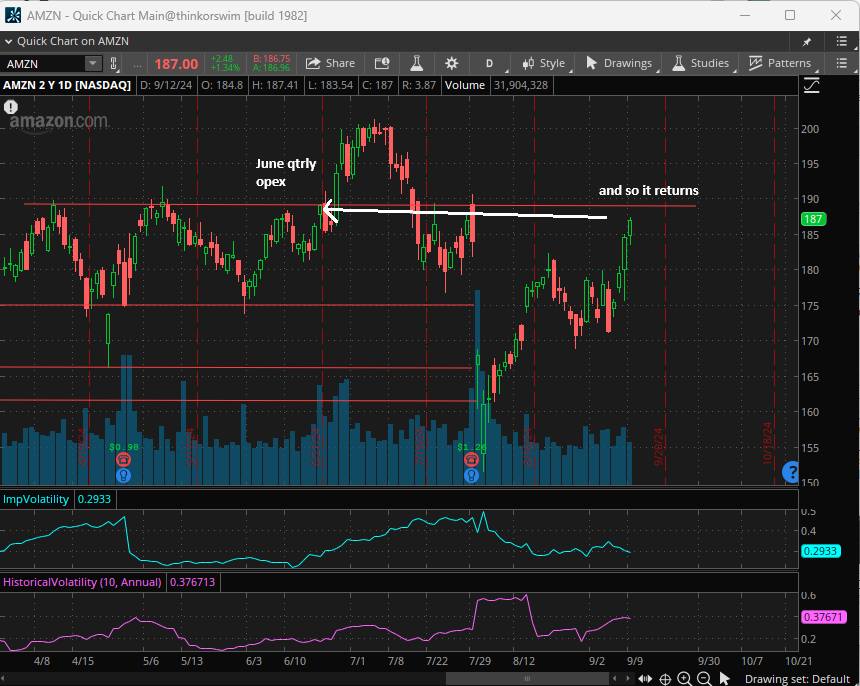Click the B: 186.75 bid price
Image resolution: width=860 pixels, height=686 pixels.
coord(271,59)
